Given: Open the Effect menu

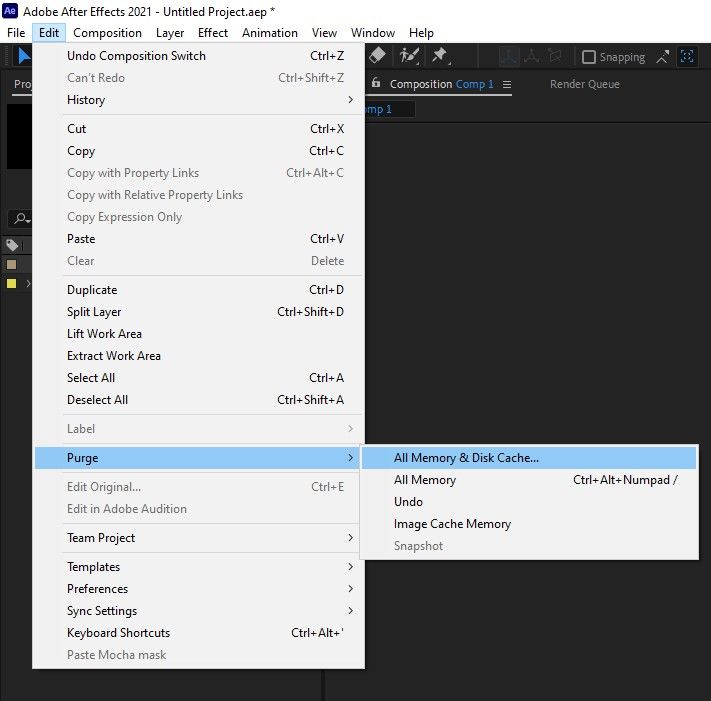Looking at the screenshot, I should tap(213, 33).
